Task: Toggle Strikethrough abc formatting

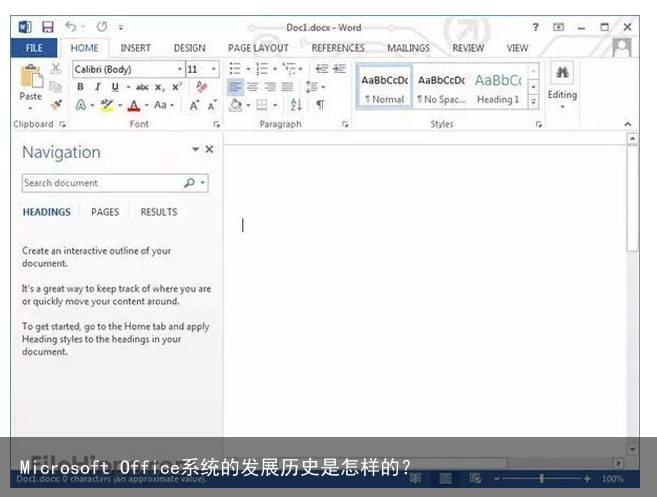Action: click(142, 87)
